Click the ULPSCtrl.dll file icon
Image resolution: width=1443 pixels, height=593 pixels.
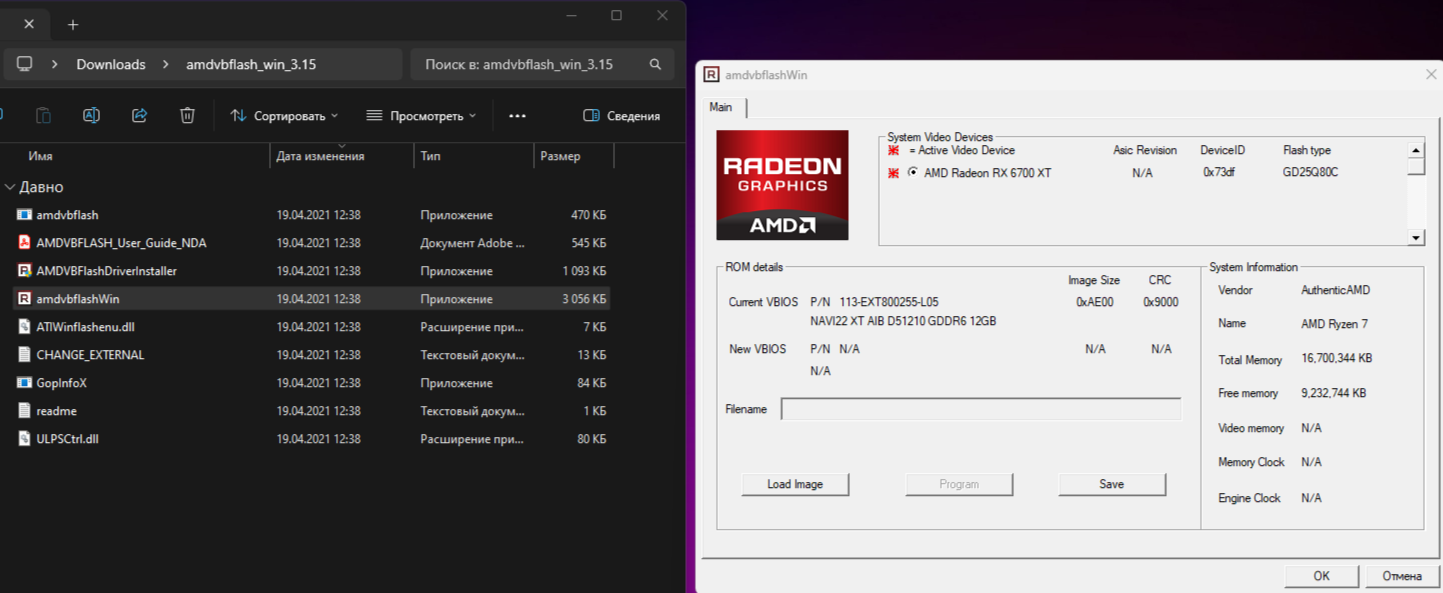point(25,439)
